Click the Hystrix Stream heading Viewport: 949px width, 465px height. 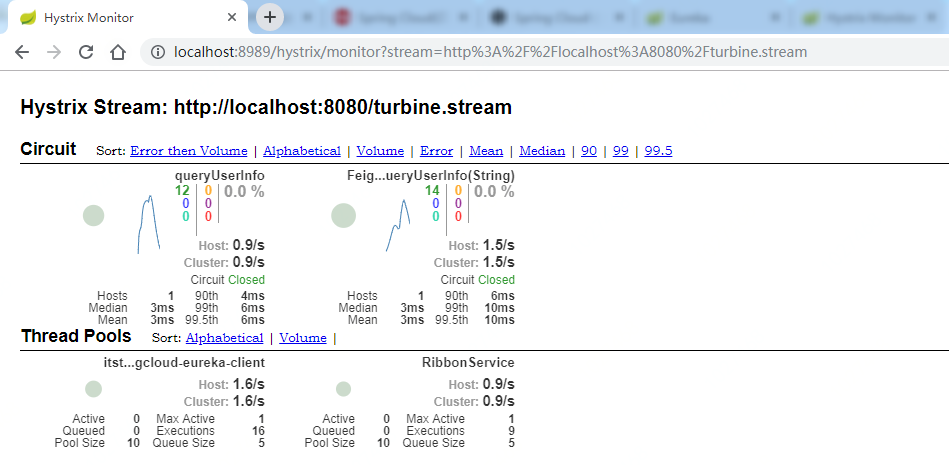pyautogui.click(x=266, y=108)
